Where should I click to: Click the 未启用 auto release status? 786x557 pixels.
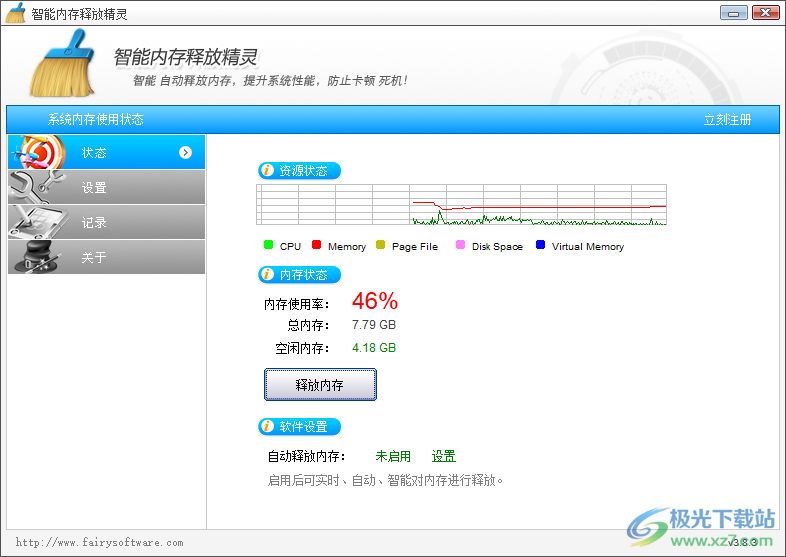tap(393, 456)
